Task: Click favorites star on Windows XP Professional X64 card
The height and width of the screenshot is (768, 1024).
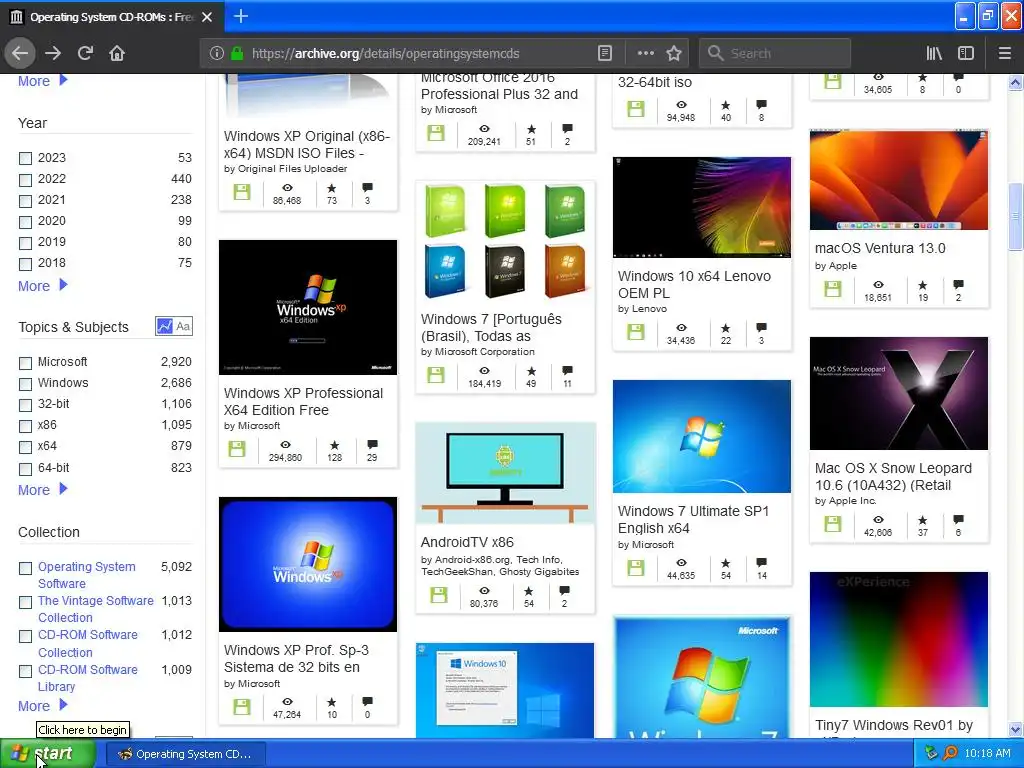Action: [x=334, y=445]
